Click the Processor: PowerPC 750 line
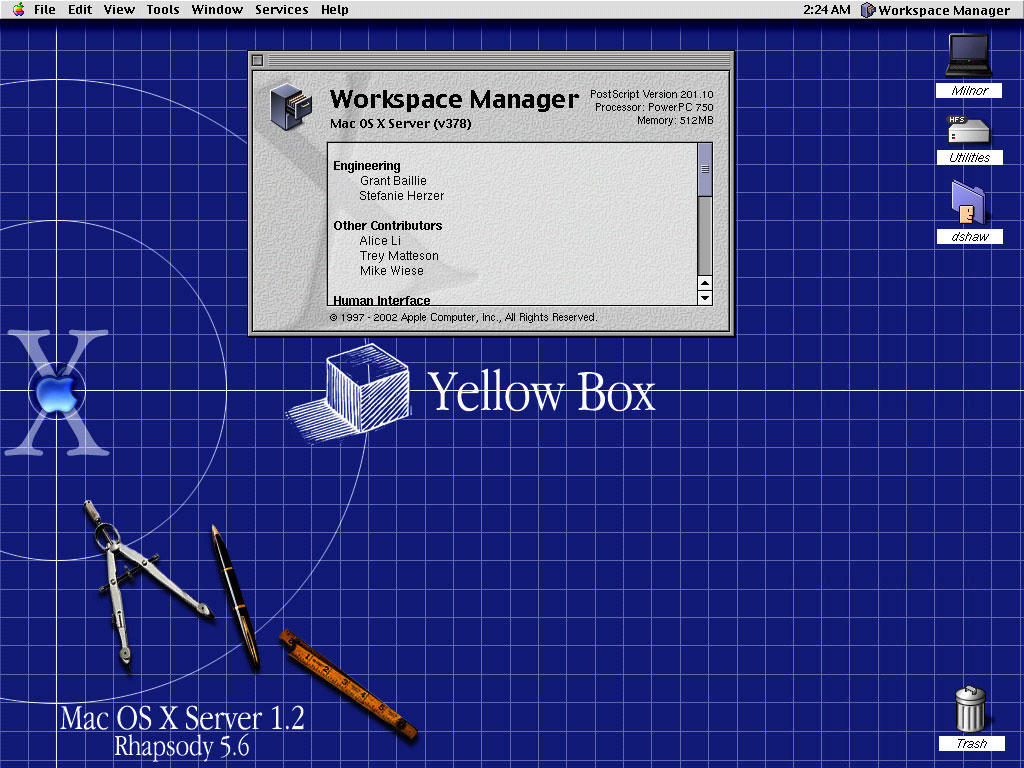Viewport: 1024px width, 768px height. pos(654,107)
